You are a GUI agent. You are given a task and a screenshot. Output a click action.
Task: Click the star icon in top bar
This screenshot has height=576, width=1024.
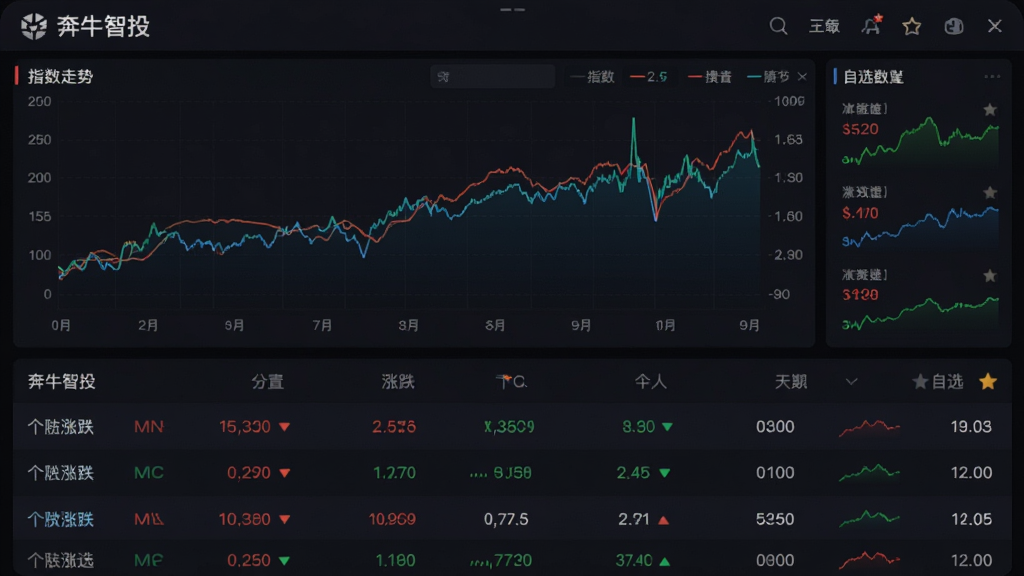click(x=912, y=26)
